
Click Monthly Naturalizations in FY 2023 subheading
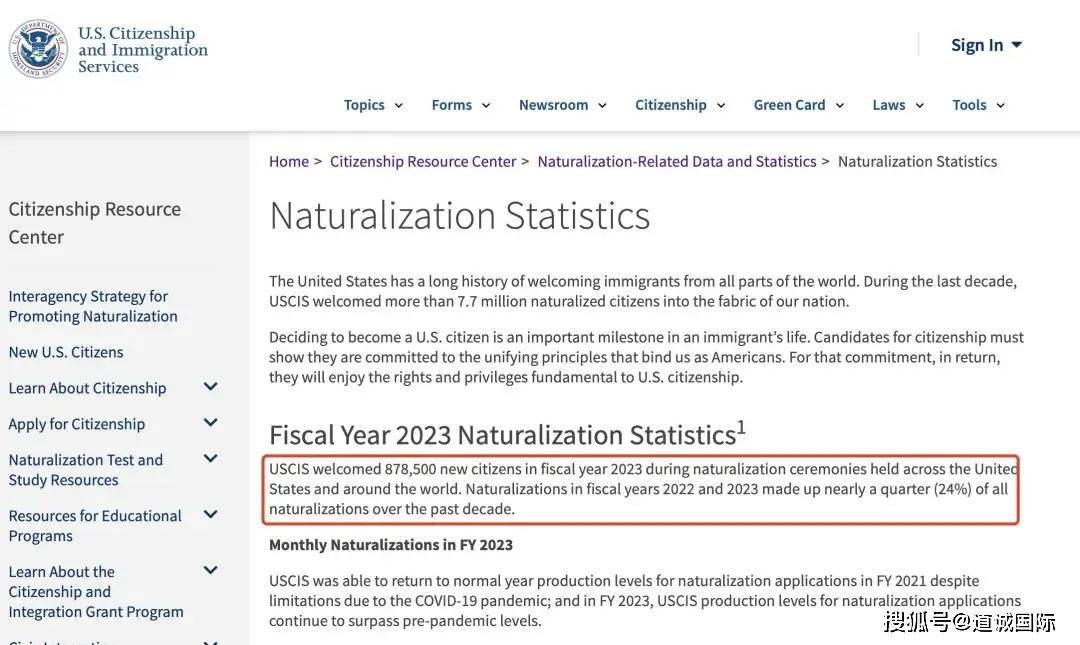coord(391,545)
